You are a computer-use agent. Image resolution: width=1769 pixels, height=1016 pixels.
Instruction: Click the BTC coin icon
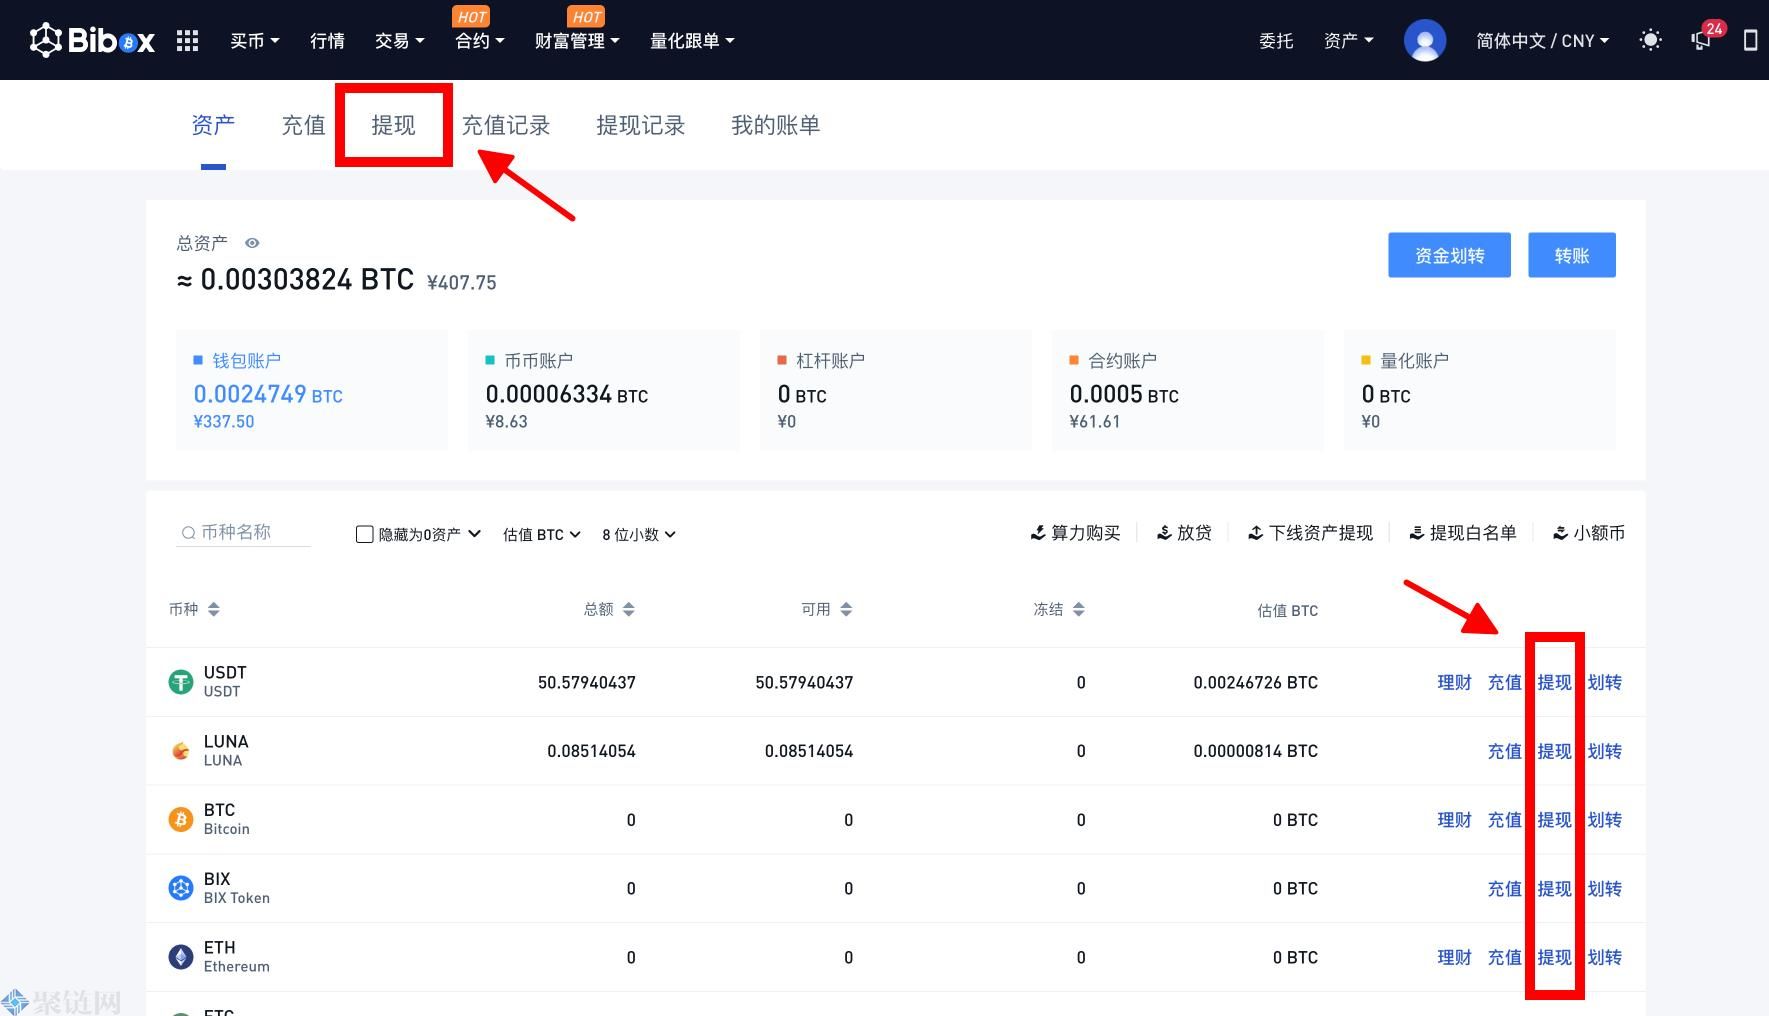(x=180, y=820)
